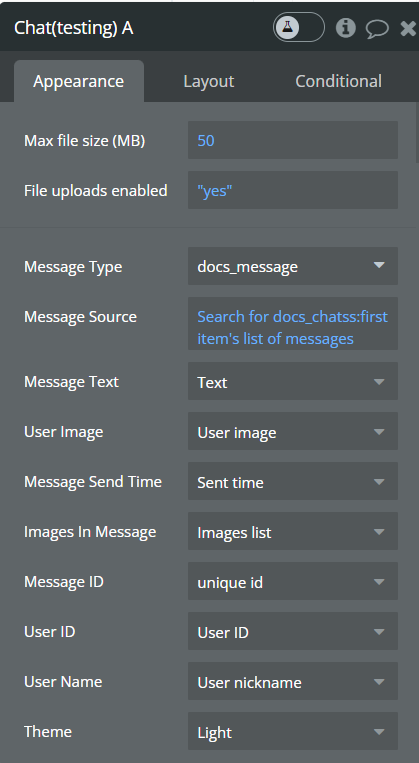Viewport: 419px width, 763px height.
Task: Select the Appearance tab
Action: point(79,81)
